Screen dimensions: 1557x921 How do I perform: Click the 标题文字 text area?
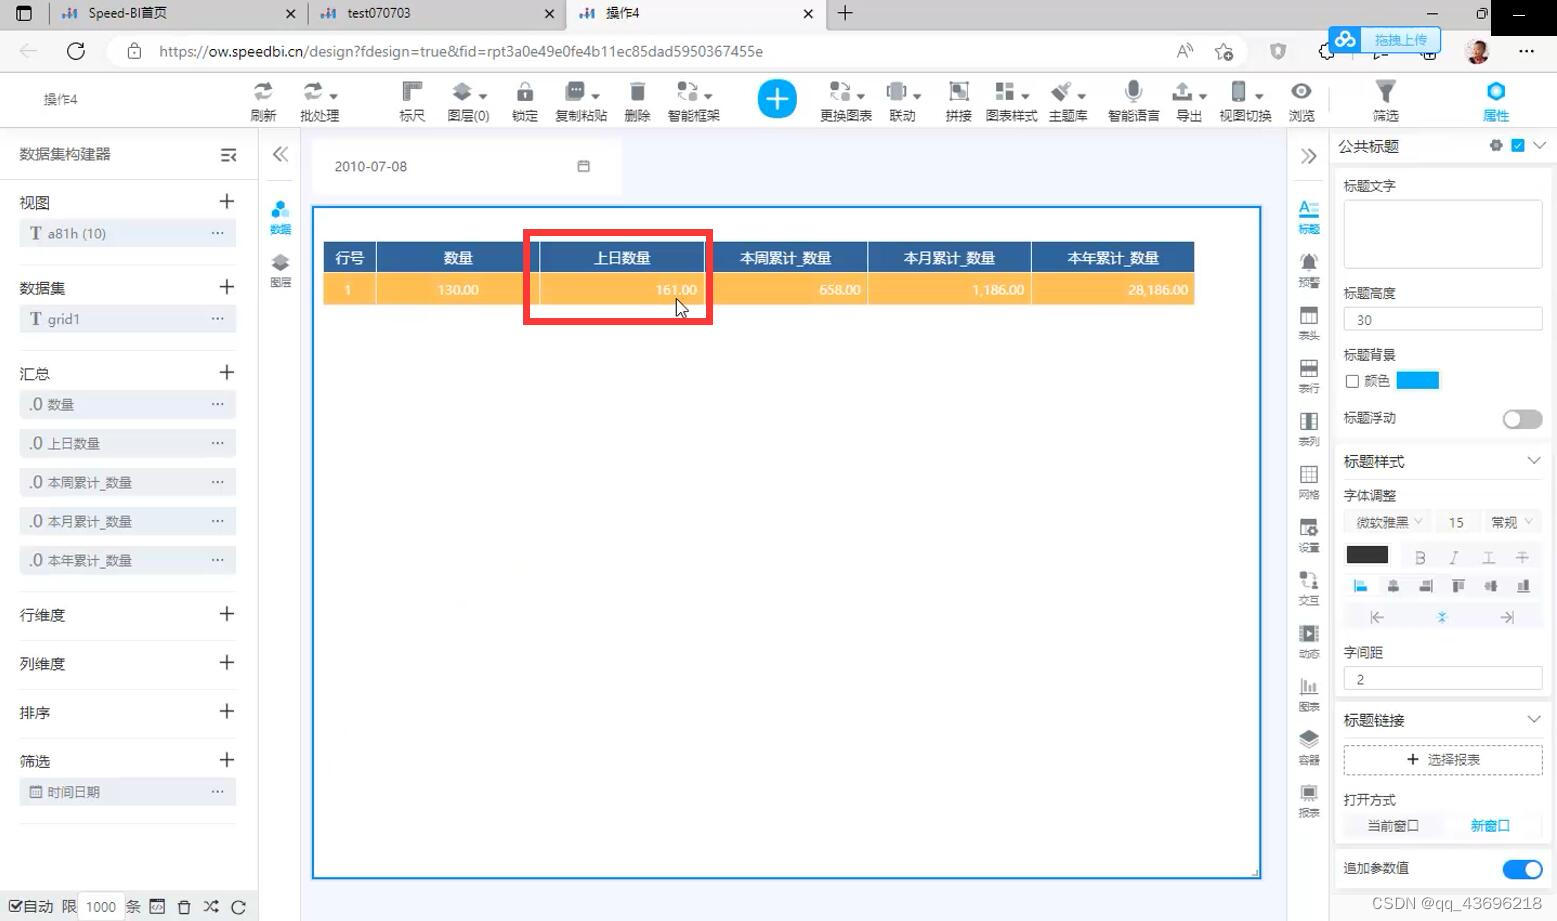(1442, 234)
